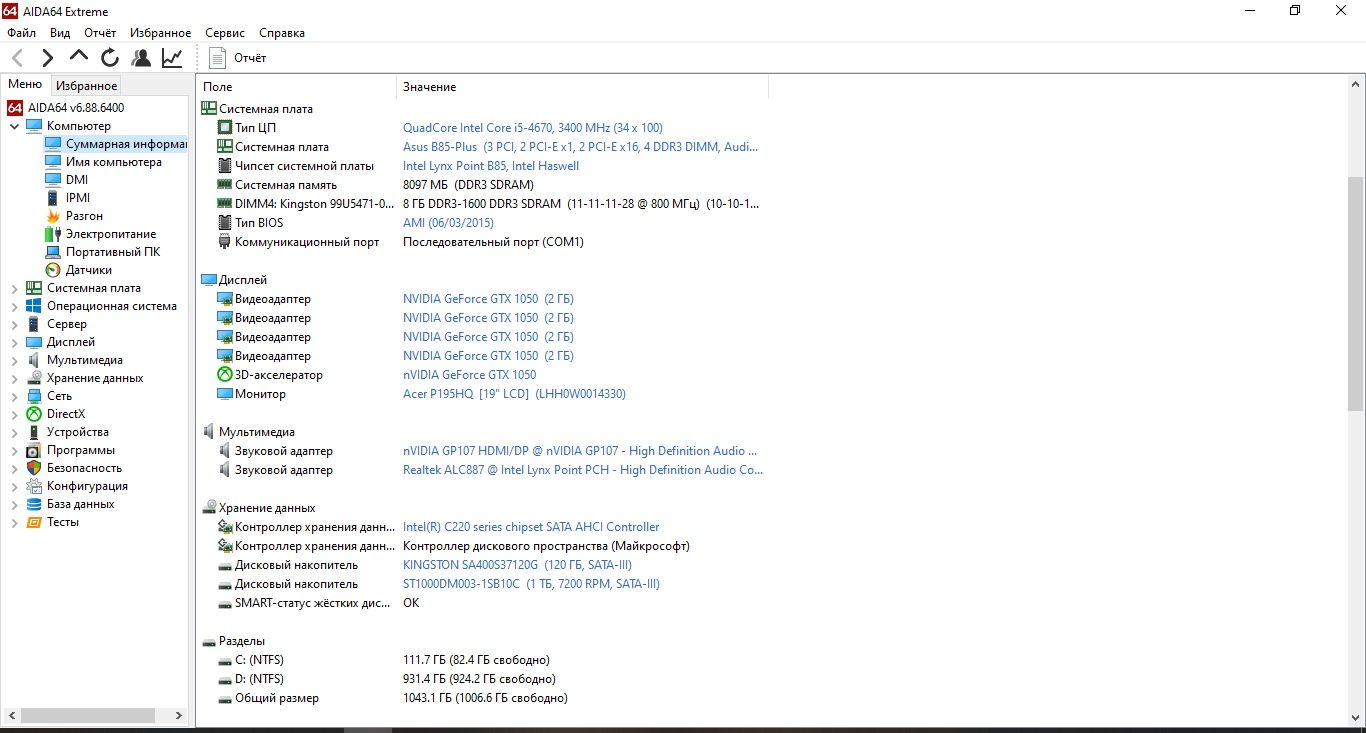Image resolution: width=1366 pixels, height=733 pixels.
Task: Click the Электропитание battery icon
Action: (x=53, y=234)
